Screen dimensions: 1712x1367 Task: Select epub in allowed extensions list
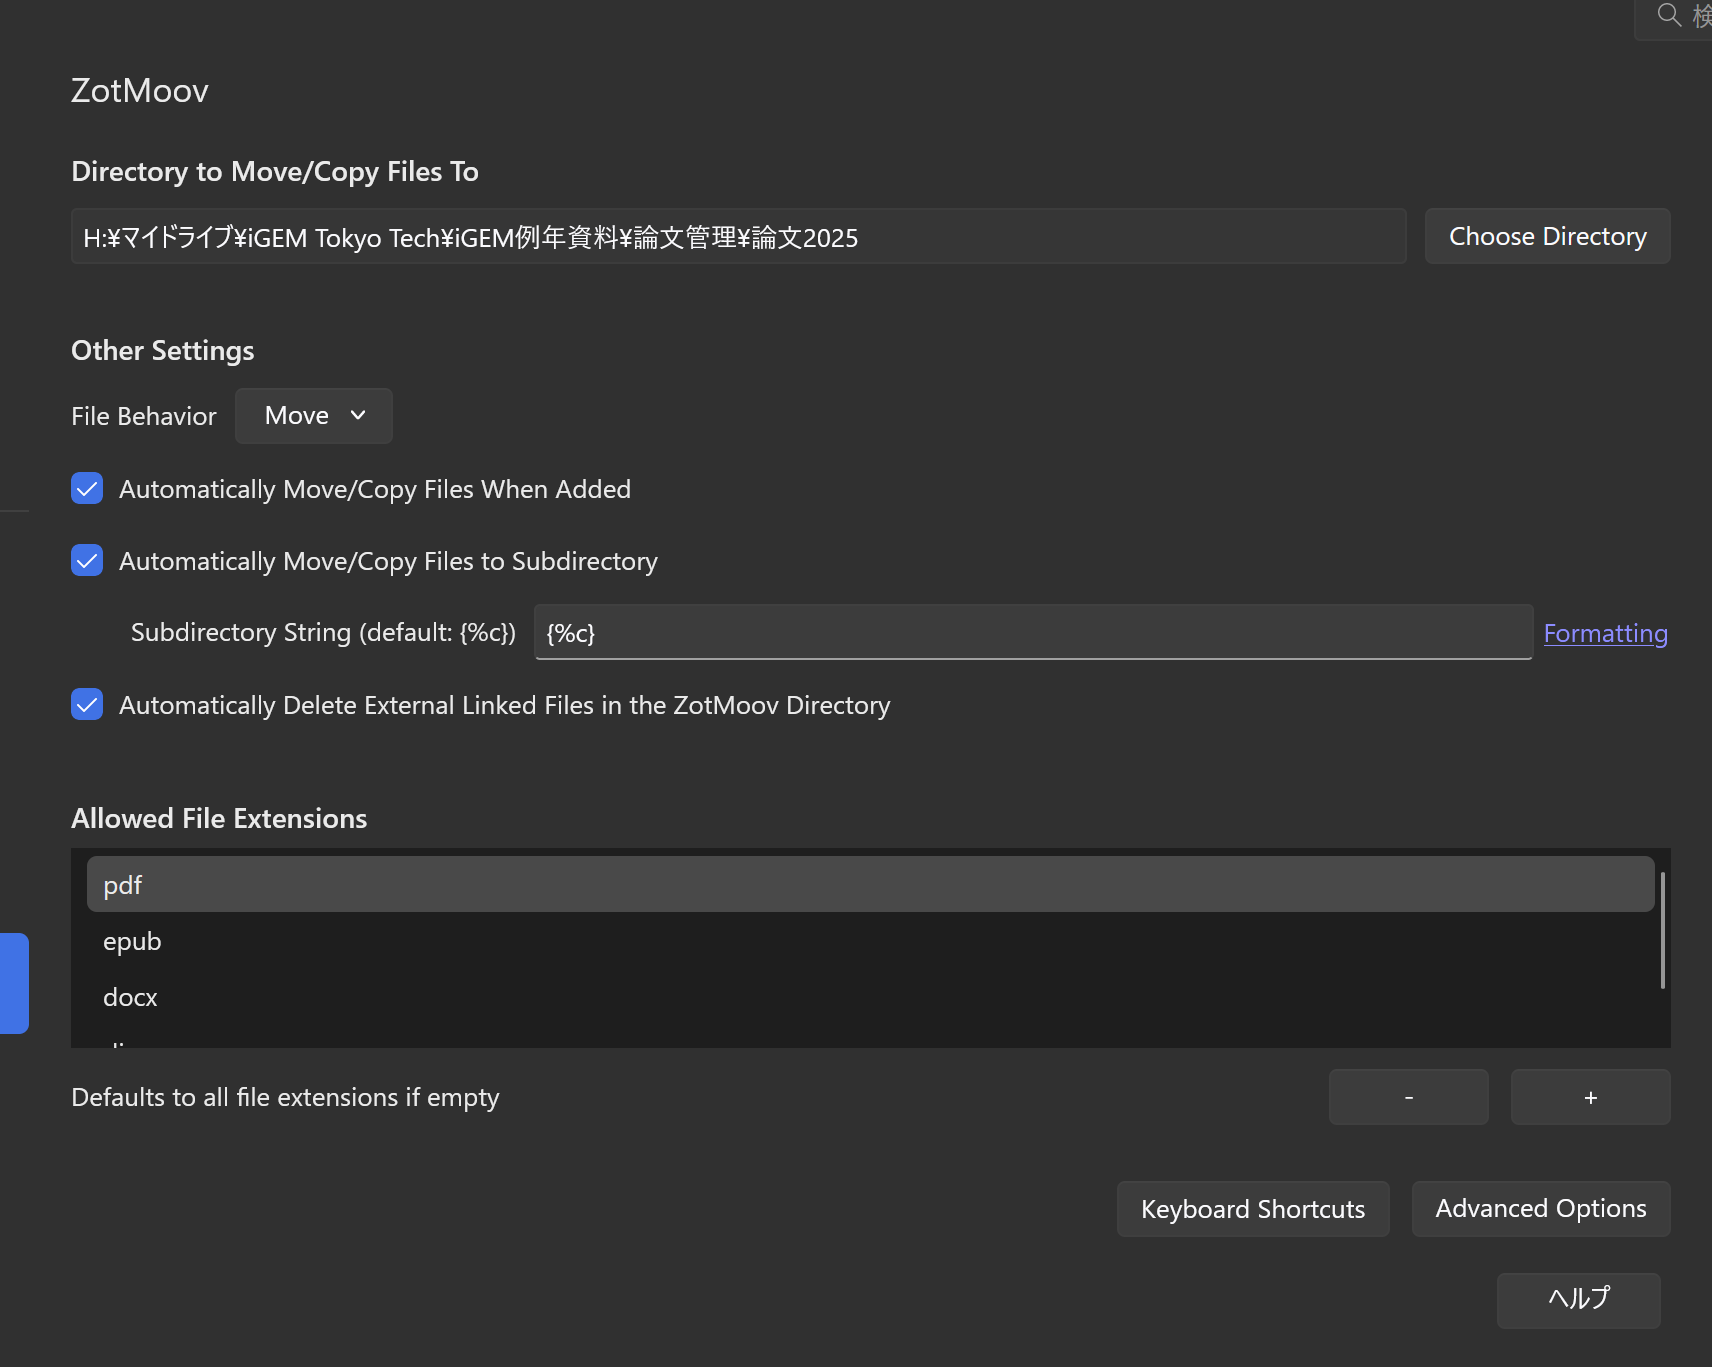pyautogui.click(x=870, y=941)
